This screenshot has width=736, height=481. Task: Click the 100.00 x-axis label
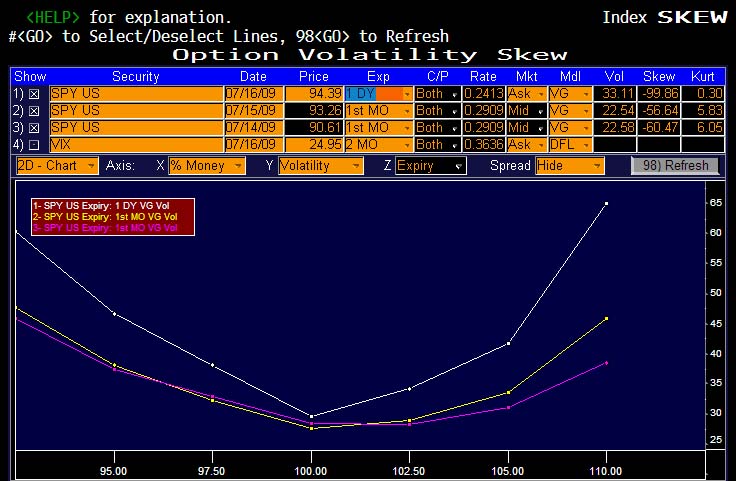tap(311, 471)
